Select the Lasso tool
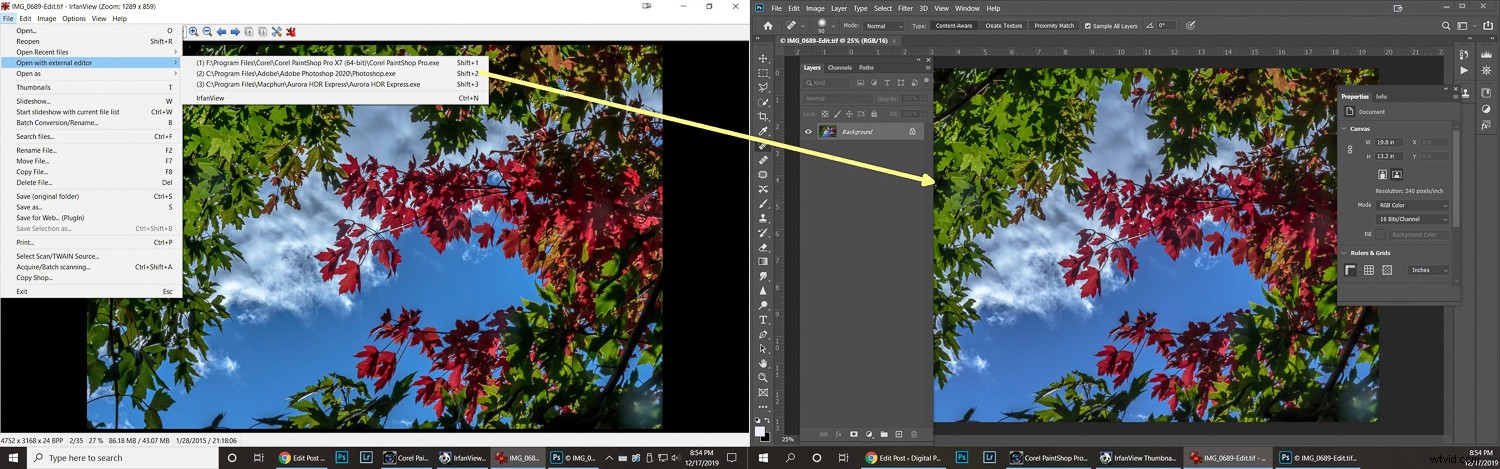The width and height of the screenshot is (1500, 469). point(763,88)
